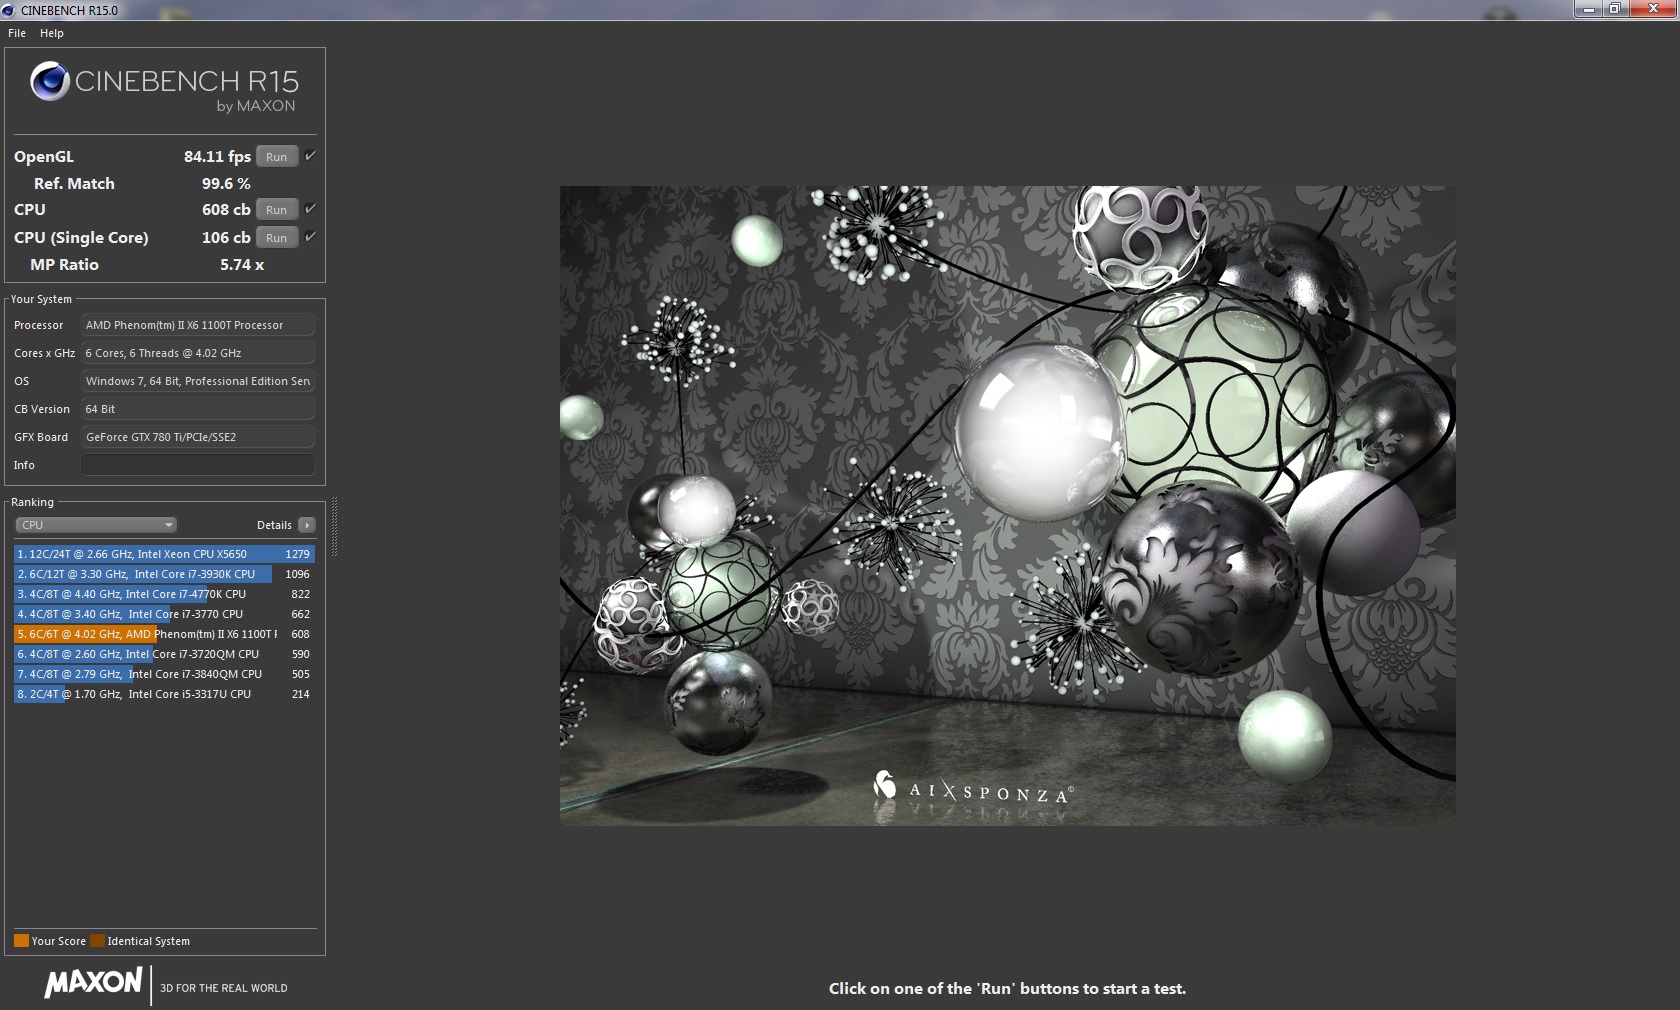This screenshot has height=1010, width=1680.
Task: Toggle the checkmark next to CPU test
Action: [x=310, y=209]
